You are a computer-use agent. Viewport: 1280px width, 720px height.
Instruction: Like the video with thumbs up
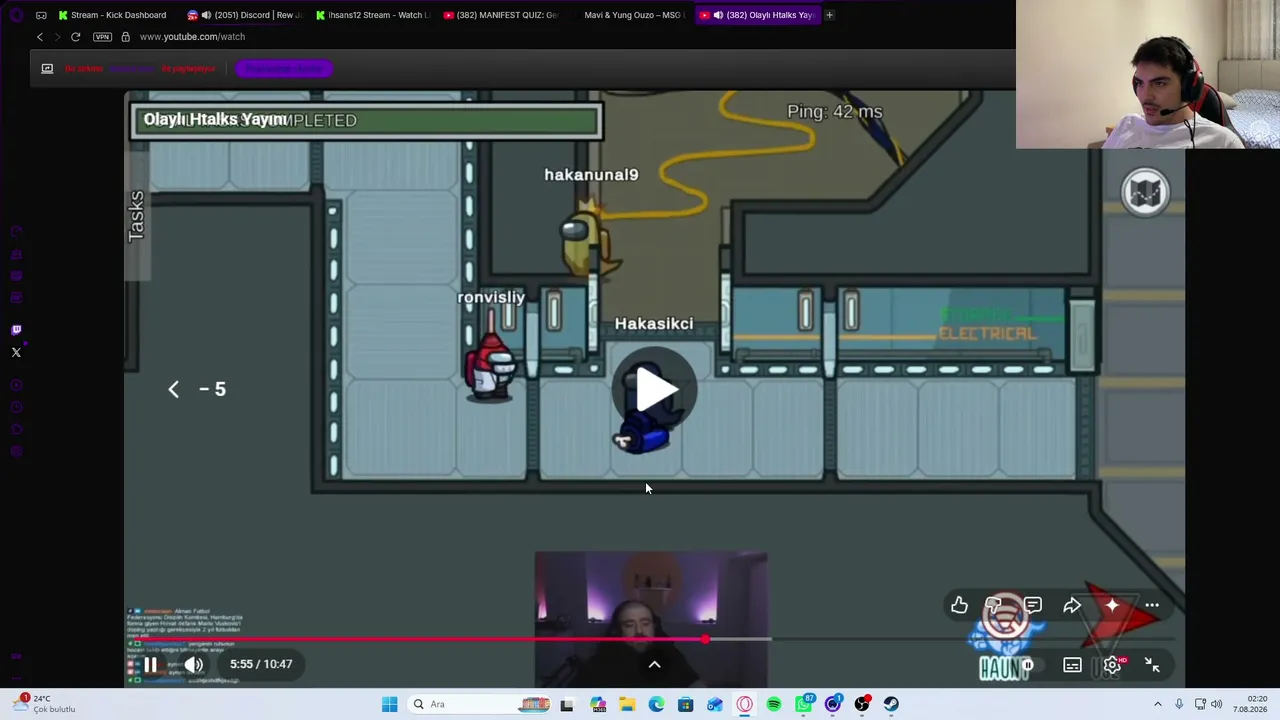tap(959, 605)
